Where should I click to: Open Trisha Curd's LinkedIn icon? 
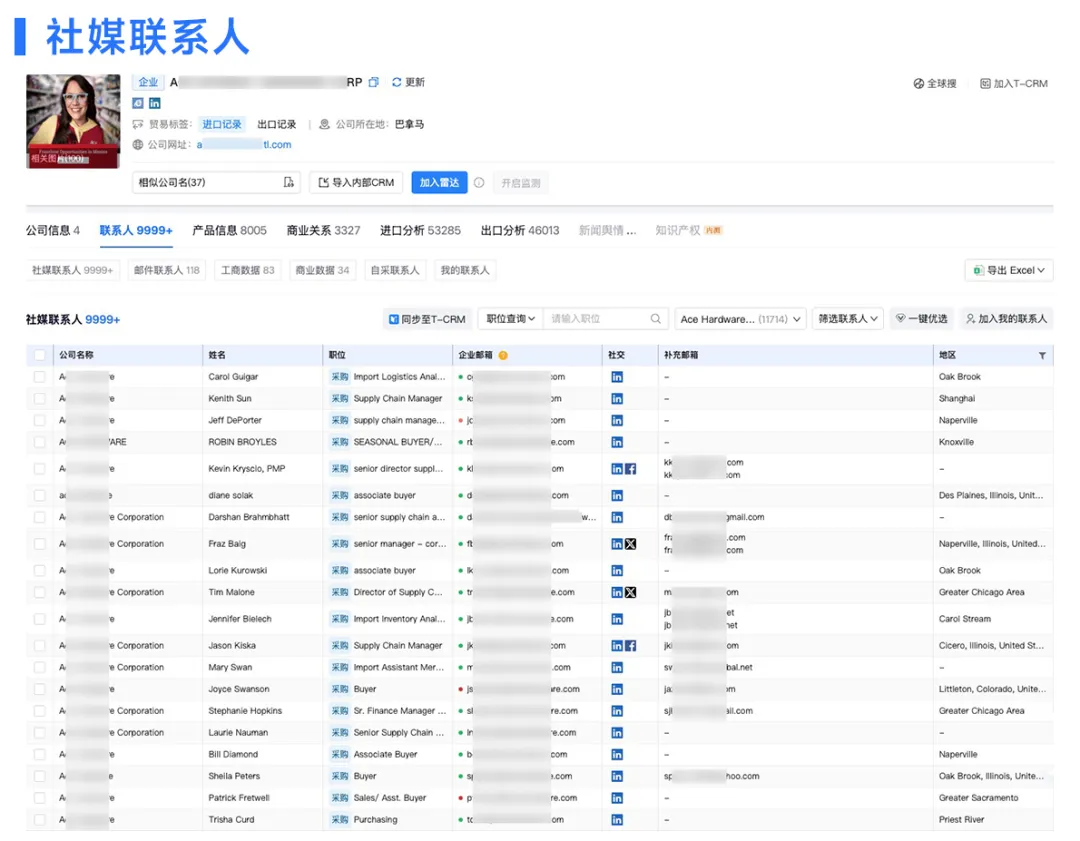pyautogui.click(x=617, y=820)
